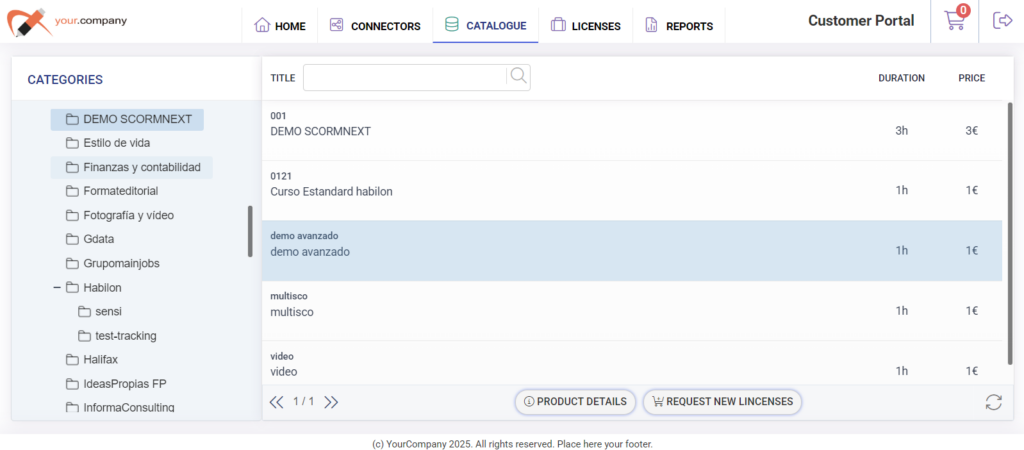Screen dimensions: 1024x450
Task: Click the 3€ price of DEMO SCORMNEXT
Action: pos(972,131)
